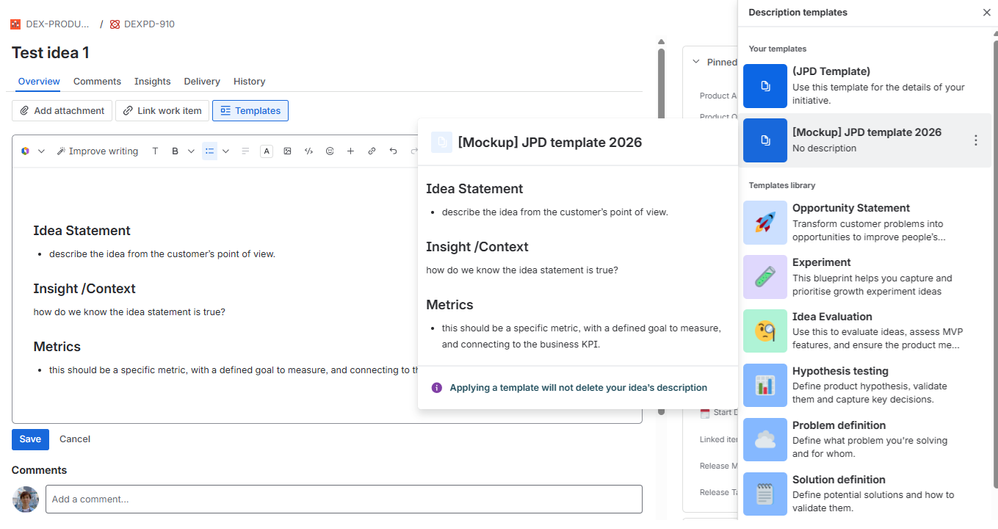The width and height of the screenshot is (998, 529).
Task: Close the Description templates panel
Action: tap(987, 12)
